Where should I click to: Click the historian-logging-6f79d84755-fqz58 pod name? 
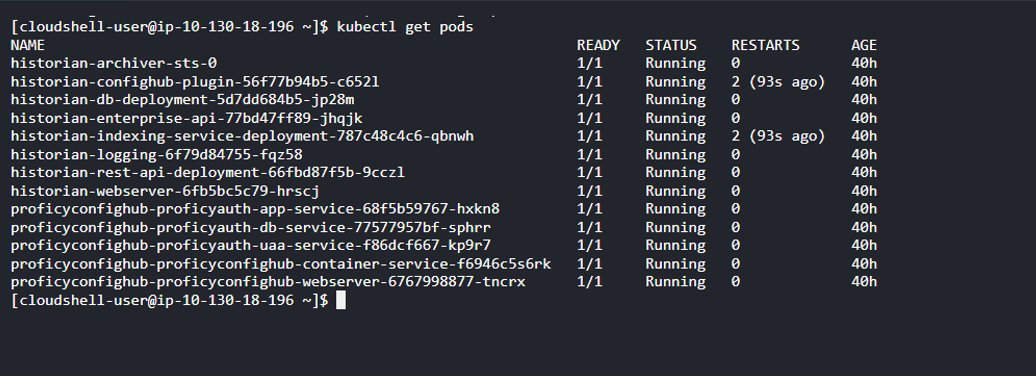157,155
